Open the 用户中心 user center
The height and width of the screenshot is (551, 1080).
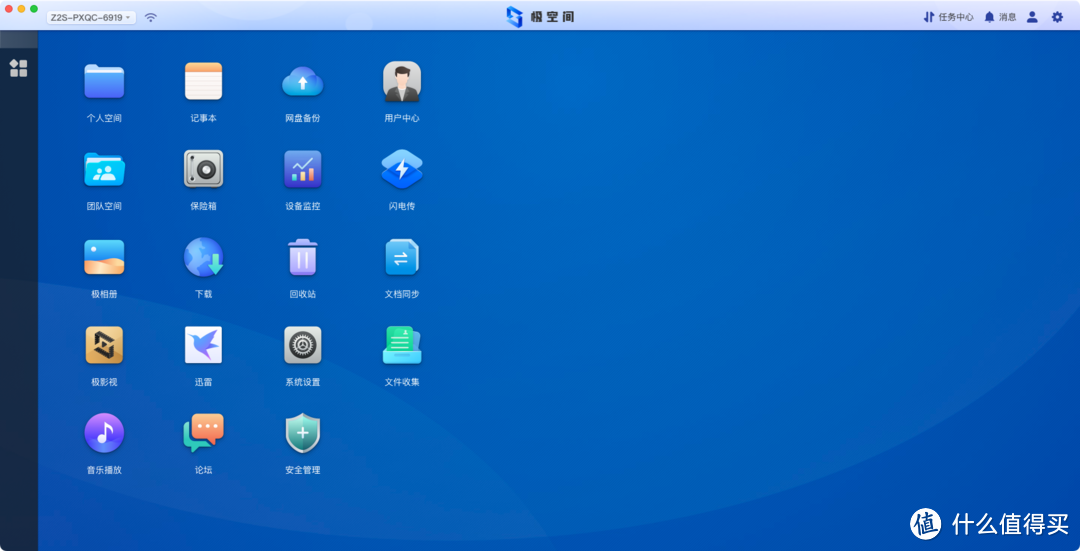point(402,82)
